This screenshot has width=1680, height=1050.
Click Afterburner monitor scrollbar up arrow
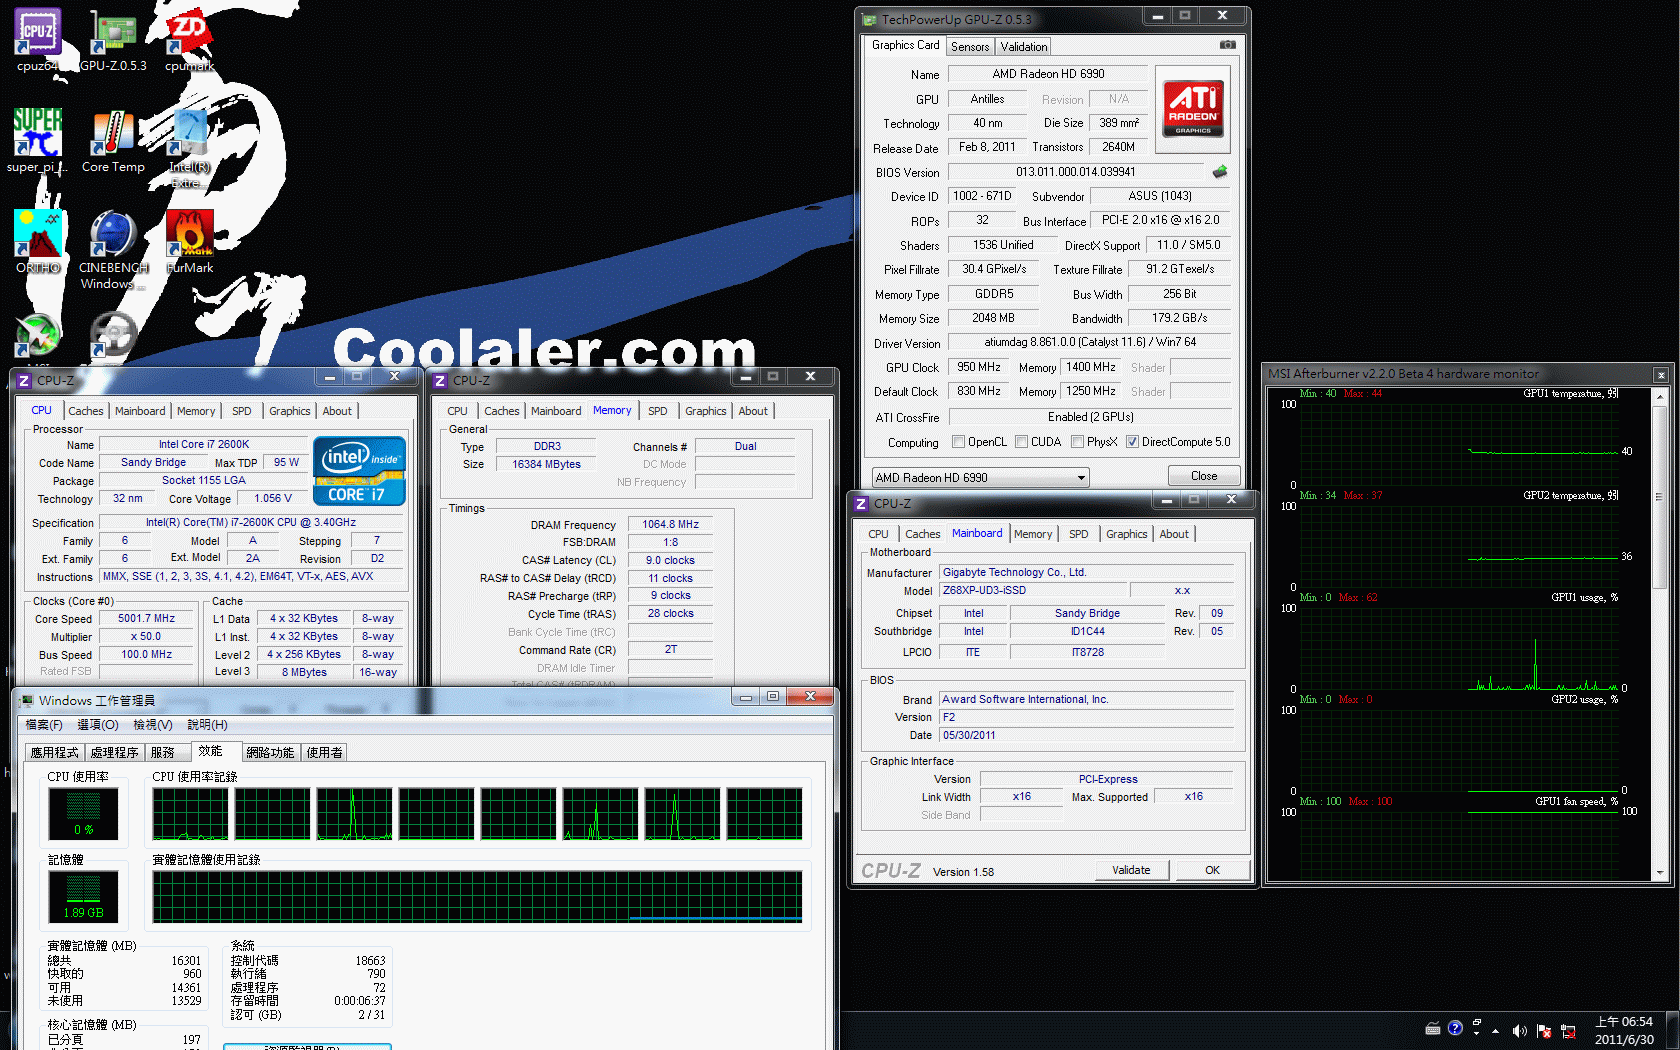tap(1660, 397)
